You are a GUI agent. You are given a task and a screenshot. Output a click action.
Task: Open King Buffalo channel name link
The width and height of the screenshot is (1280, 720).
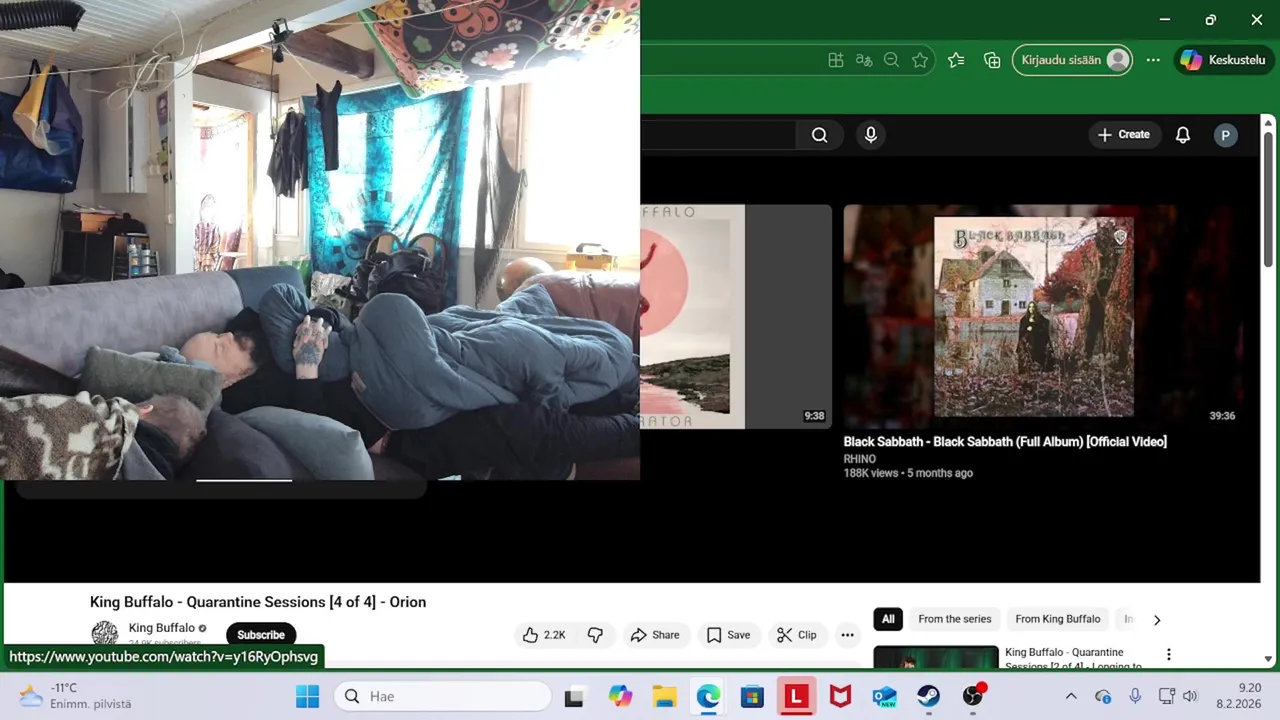point(162,628)
